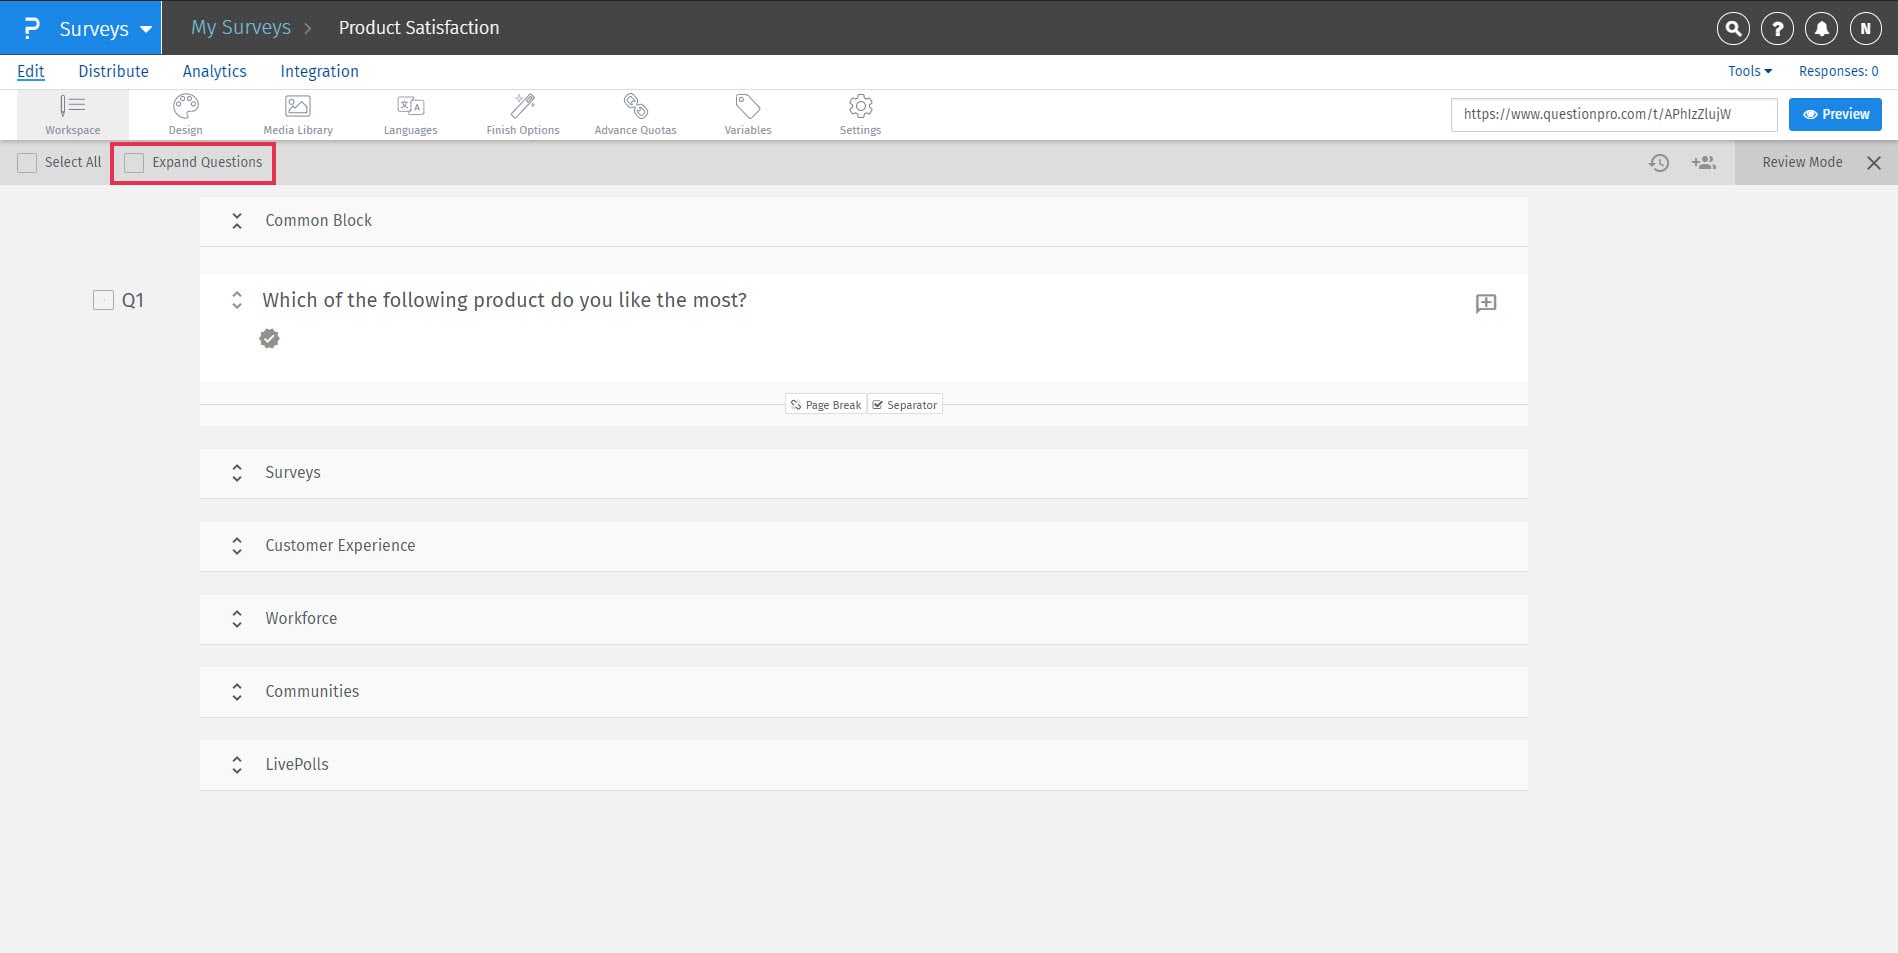Viewport: 1898px width, 953px height.
Task: Switch to the Distribute tab
Action: point(114,71)
